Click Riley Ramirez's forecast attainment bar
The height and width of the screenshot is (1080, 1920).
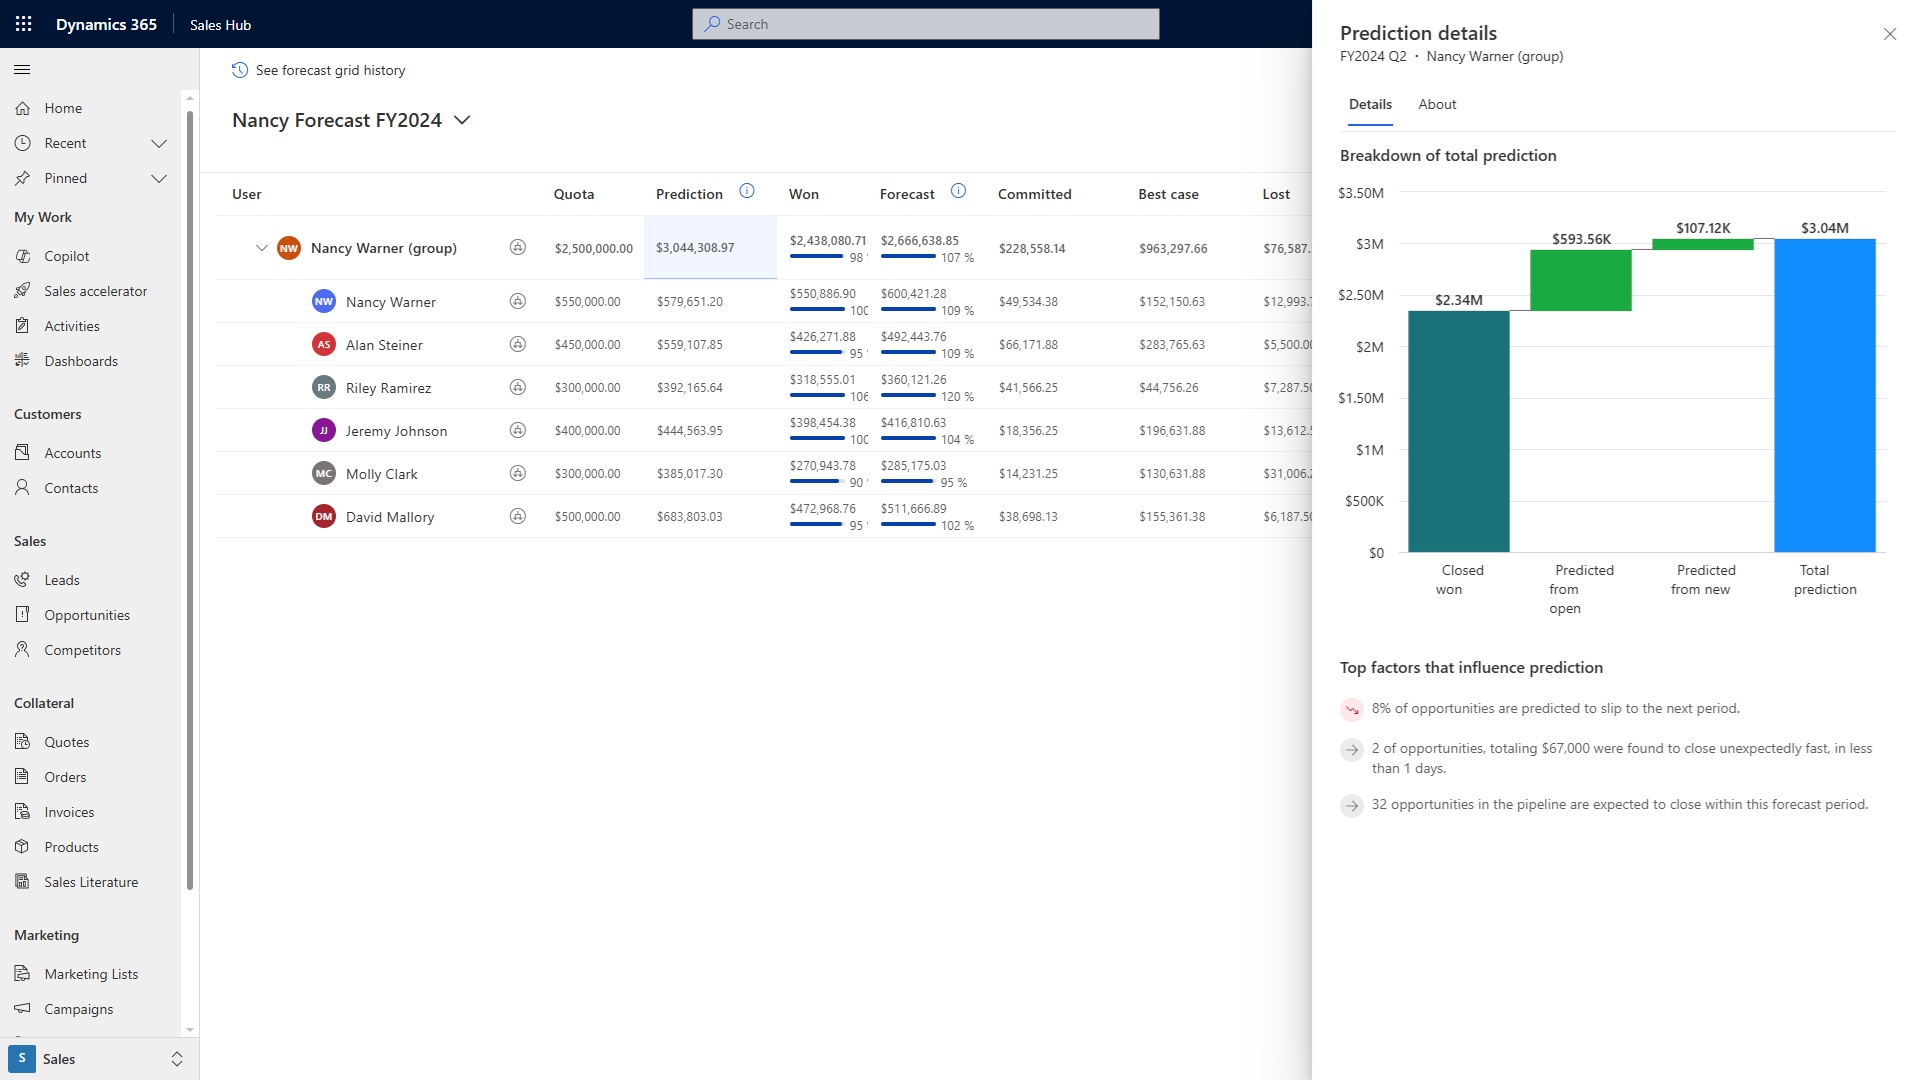point(912,395)
